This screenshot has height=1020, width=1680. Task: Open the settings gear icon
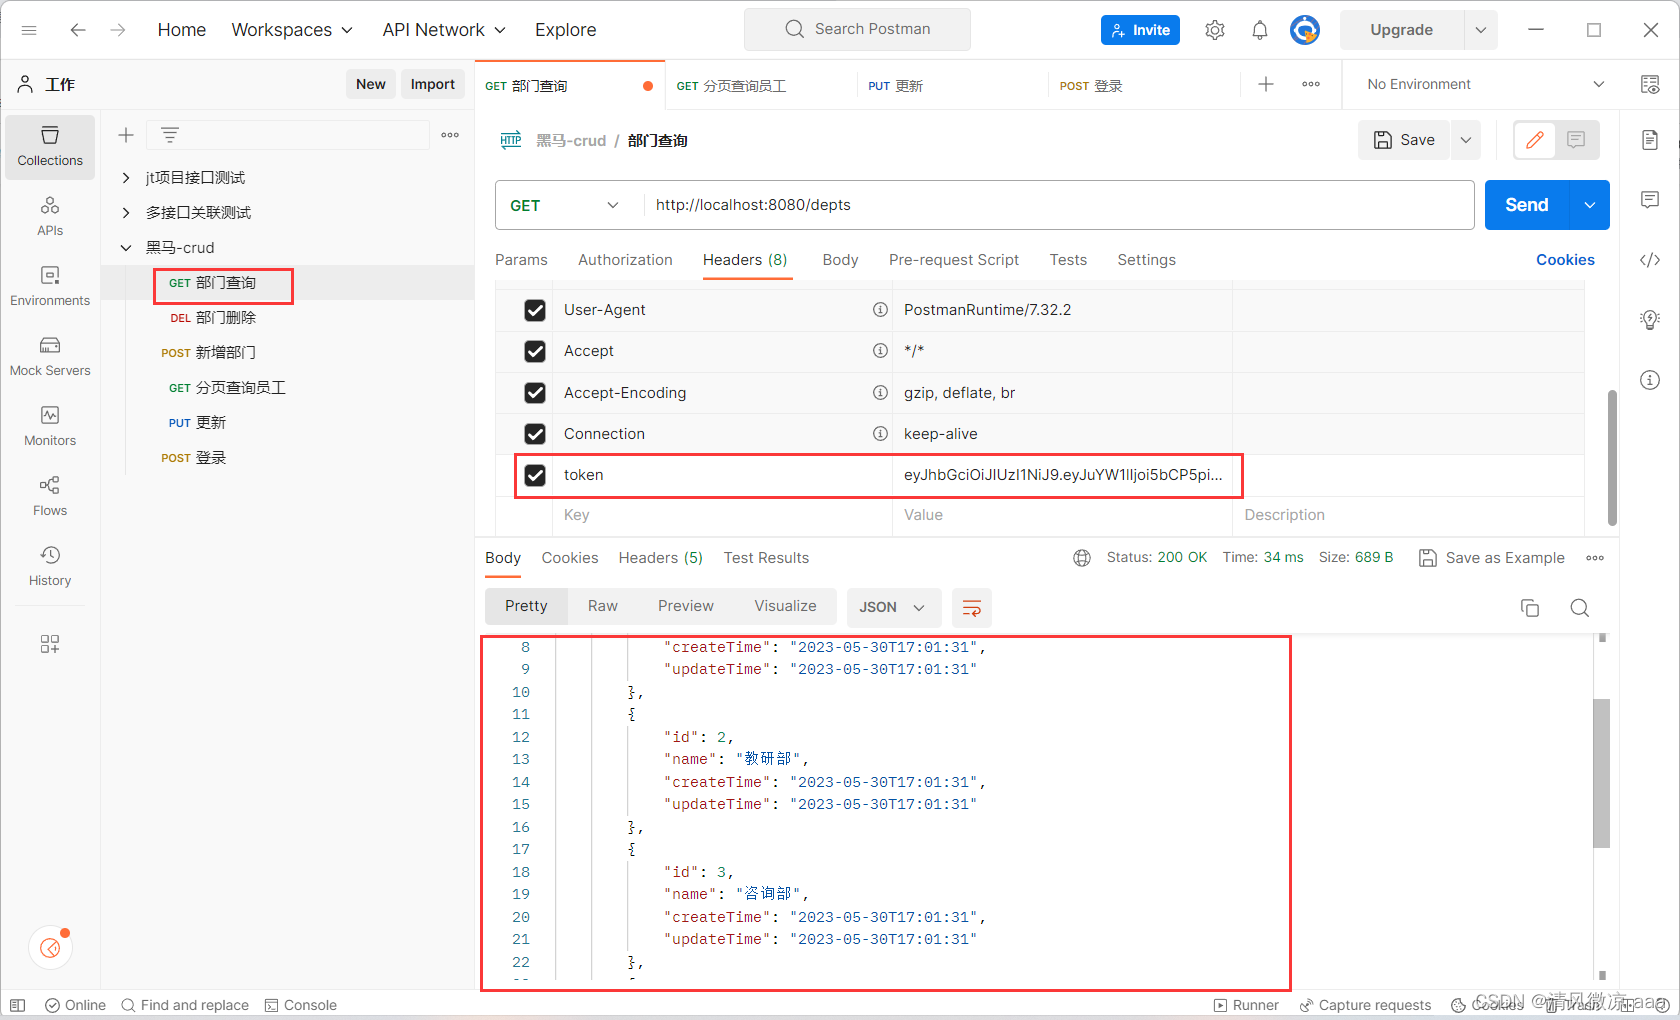tap(1215, 30)
